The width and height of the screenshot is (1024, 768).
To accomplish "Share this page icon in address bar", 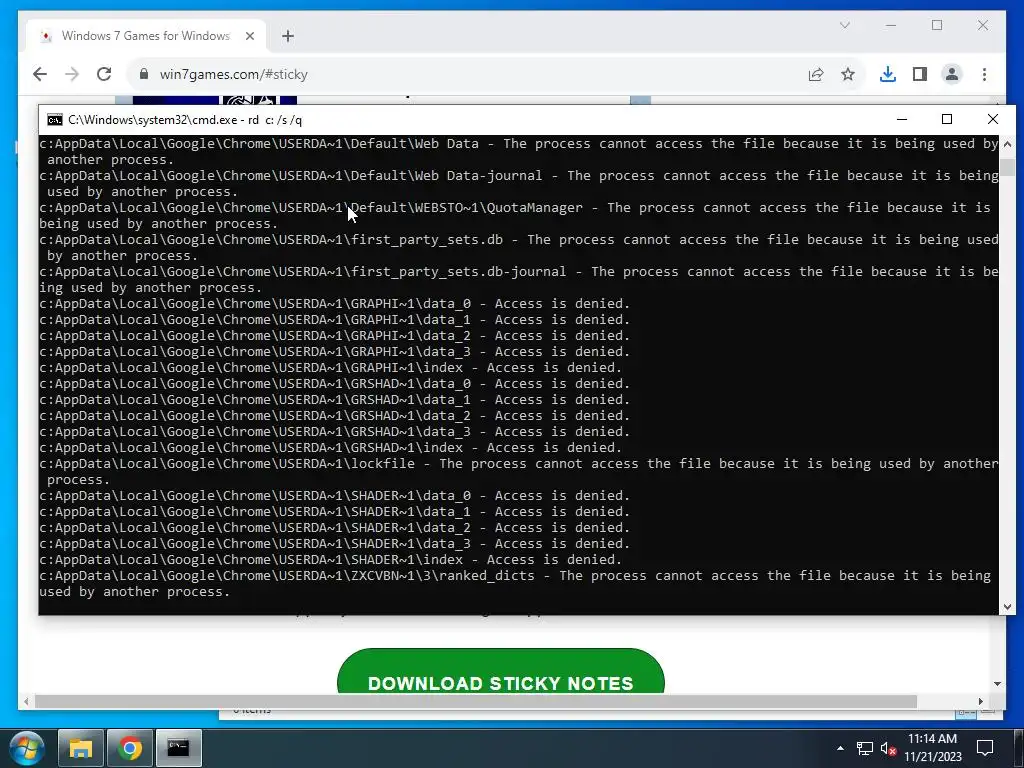I will pos(816,74).
